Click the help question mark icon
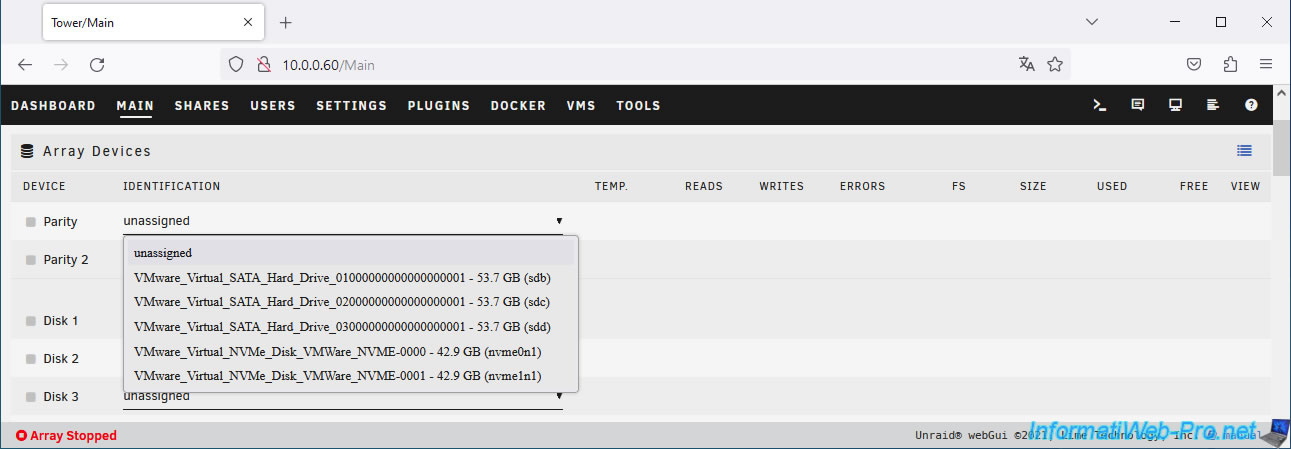Screen dimensions: 1291x449 1251,105
